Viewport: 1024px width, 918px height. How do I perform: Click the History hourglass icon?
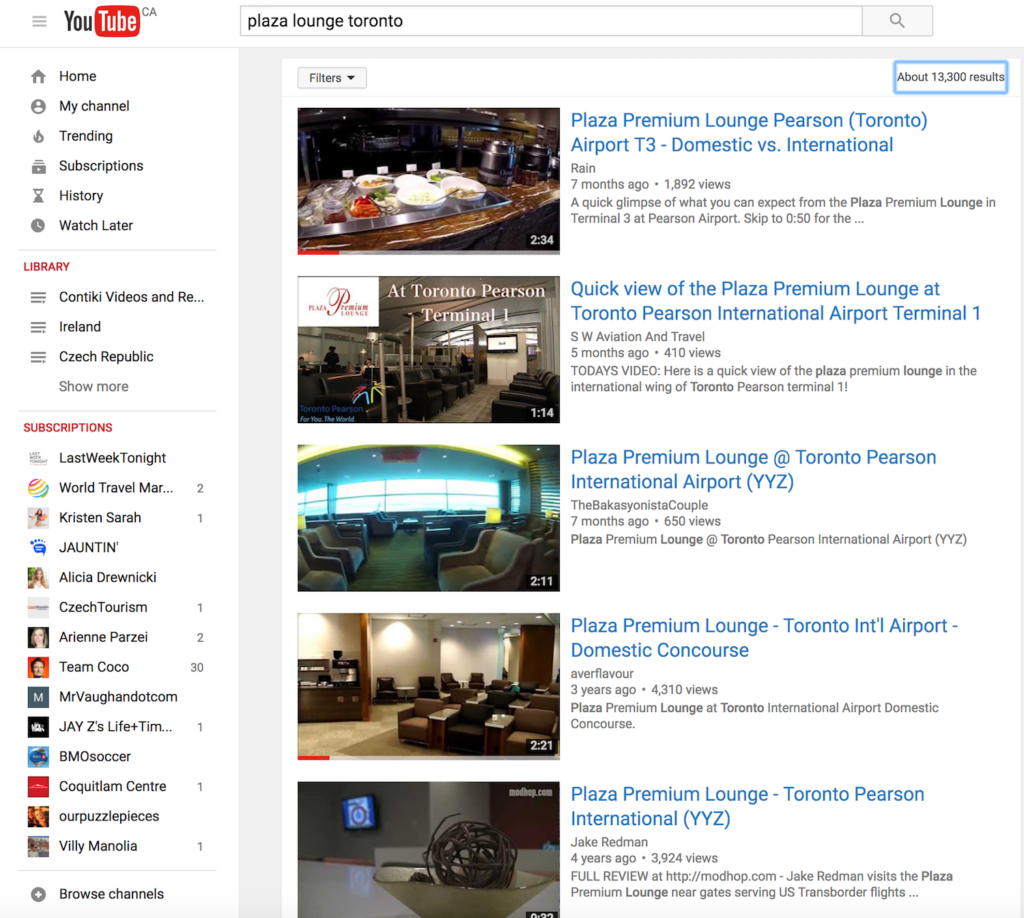point(39,196)
